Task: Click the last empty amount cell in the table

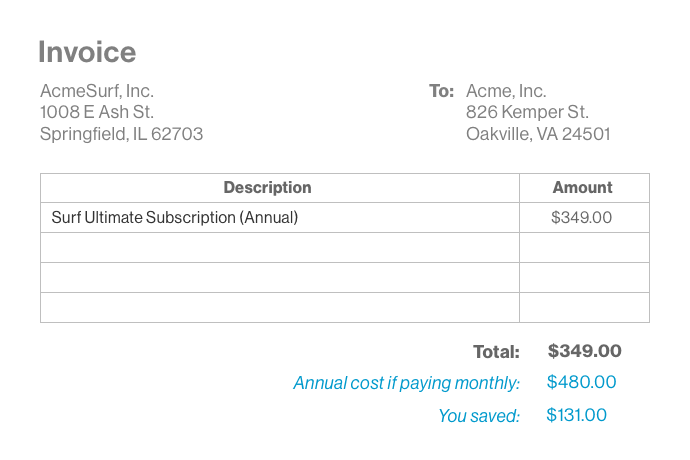Action: tap(584, 307)
